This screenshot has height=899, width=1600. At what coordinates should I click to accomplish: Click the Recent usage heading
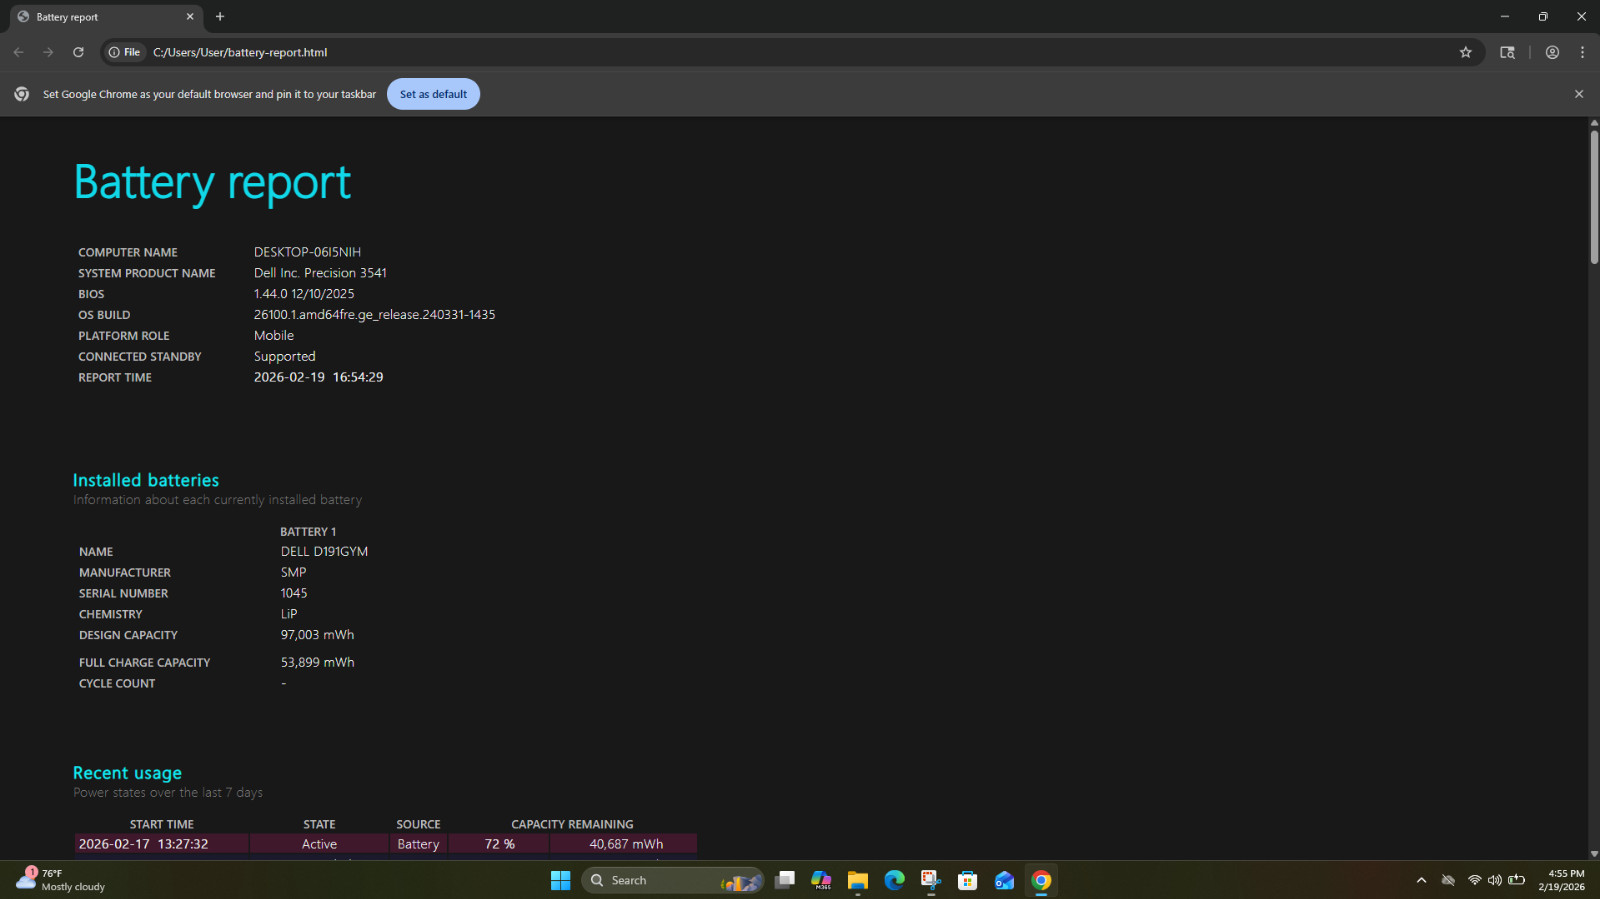click(x=127, y=773)
